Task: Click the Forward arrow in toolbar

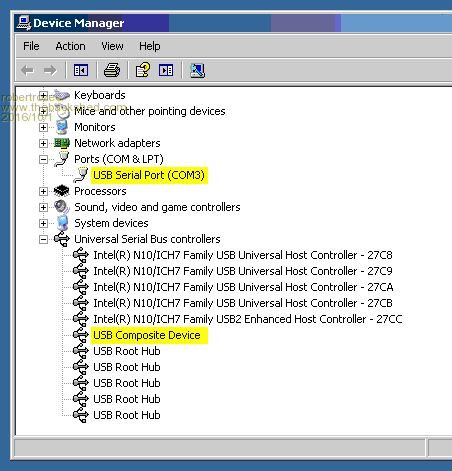Action: point(50,70)
